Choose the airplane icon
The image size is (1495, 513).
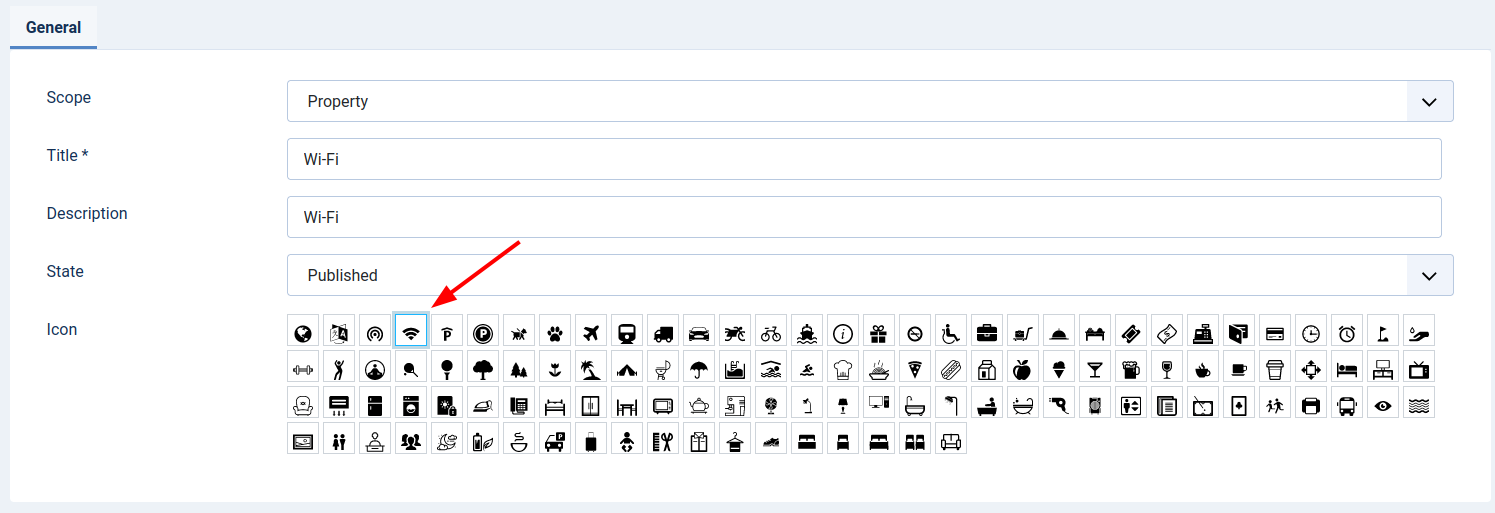pos(591,332)
